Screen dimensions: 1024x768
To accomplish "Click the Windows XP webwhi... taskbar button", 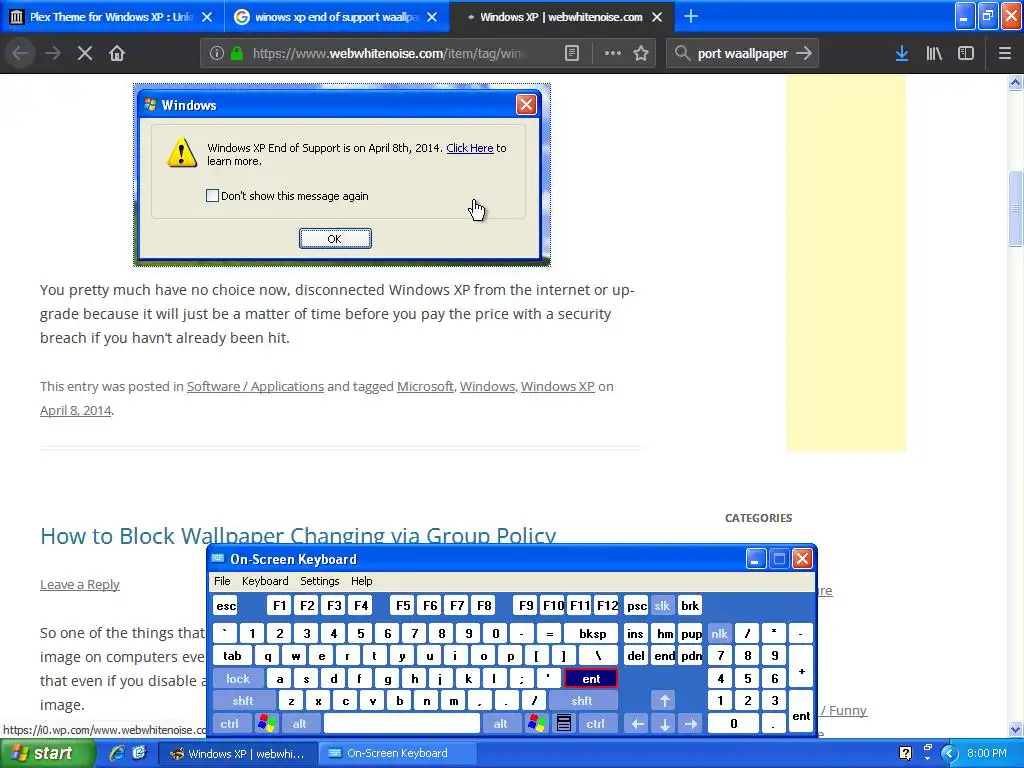I will click(x=238, y=754).
